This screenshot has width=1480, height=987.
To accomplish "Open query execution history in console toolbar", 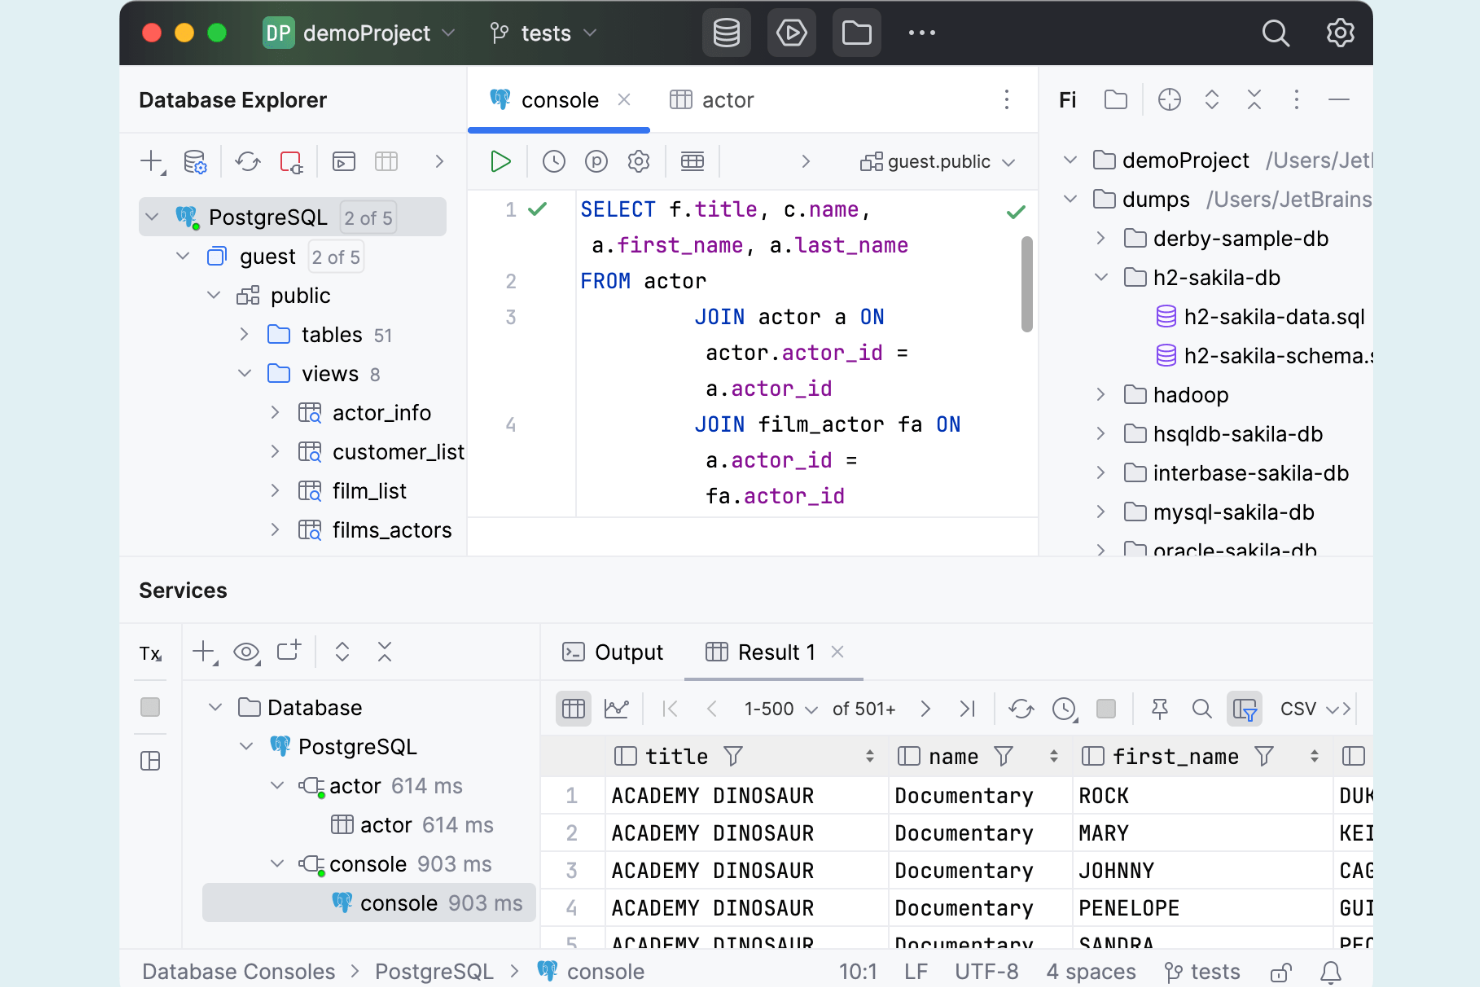I will [x=553, y=161].
